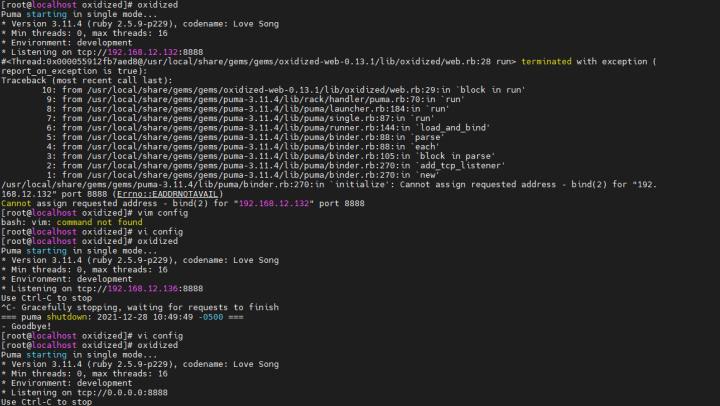Click traceback entry 10 with web.rb:29
The width and height of the screenshot is (720, 406).
pyautogui.click(x=283, y=90)
